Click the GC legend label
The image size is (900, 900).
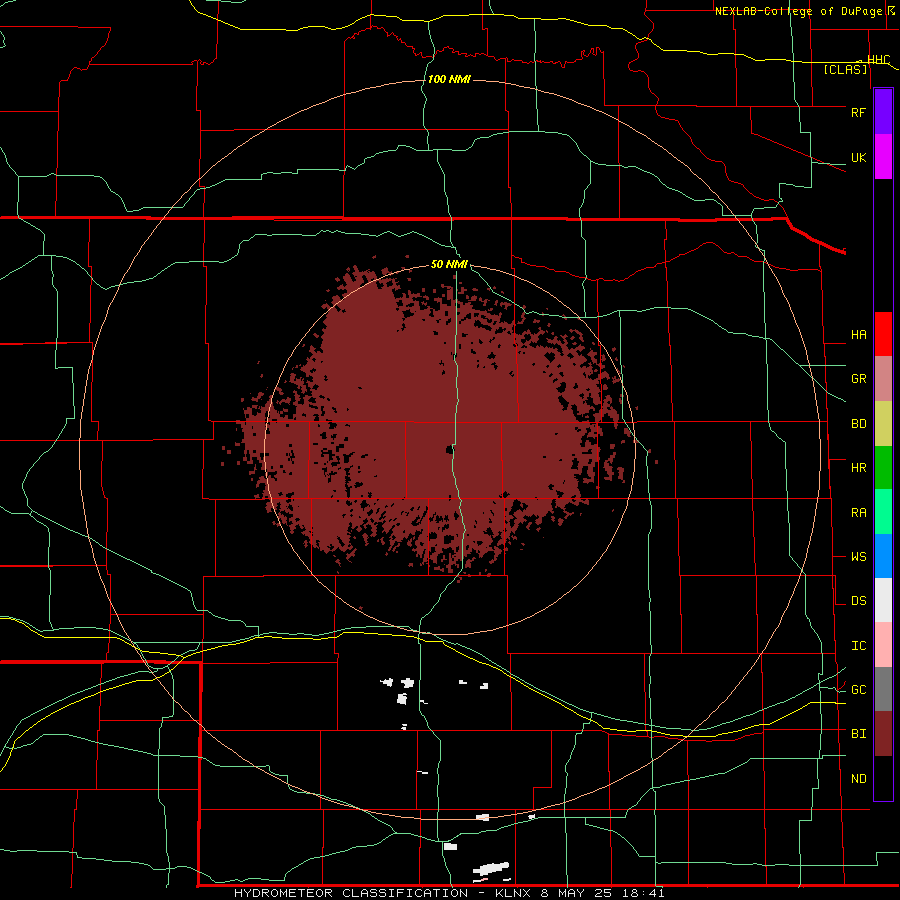858,690
